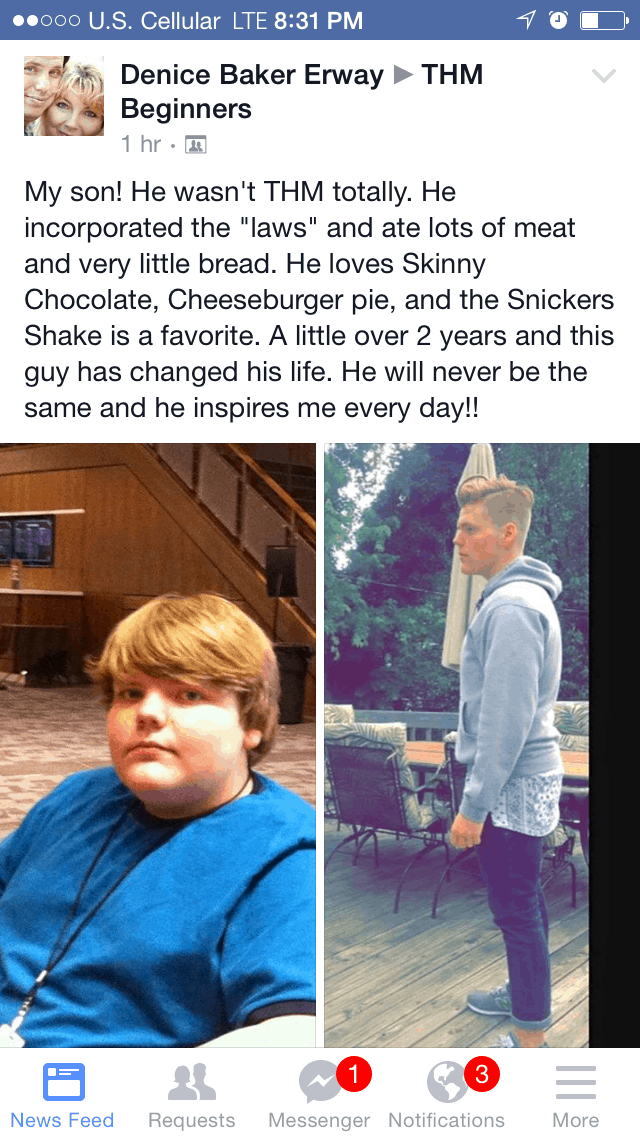Tap the status bar clock 8:31 PM

(318, 20)
